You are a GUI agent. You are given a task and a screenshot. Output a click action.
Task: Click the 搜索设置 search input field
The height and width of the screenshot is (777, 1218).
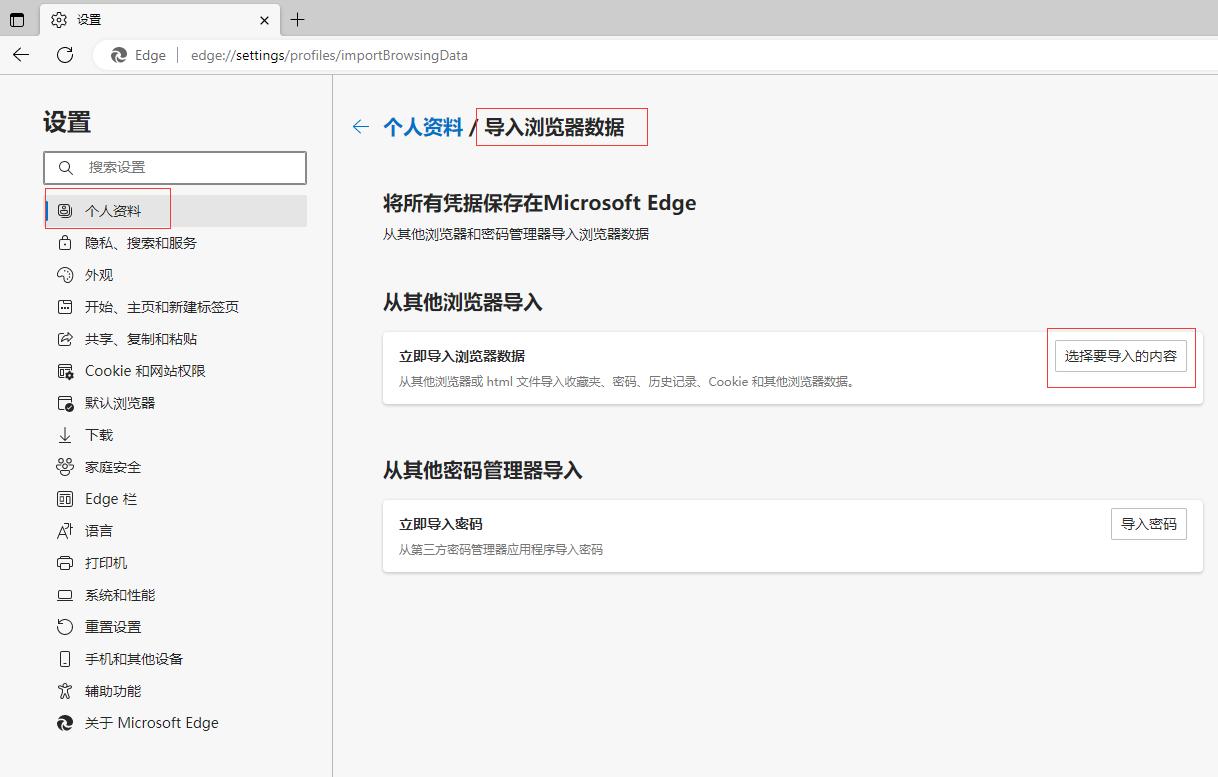click(175, 168)
